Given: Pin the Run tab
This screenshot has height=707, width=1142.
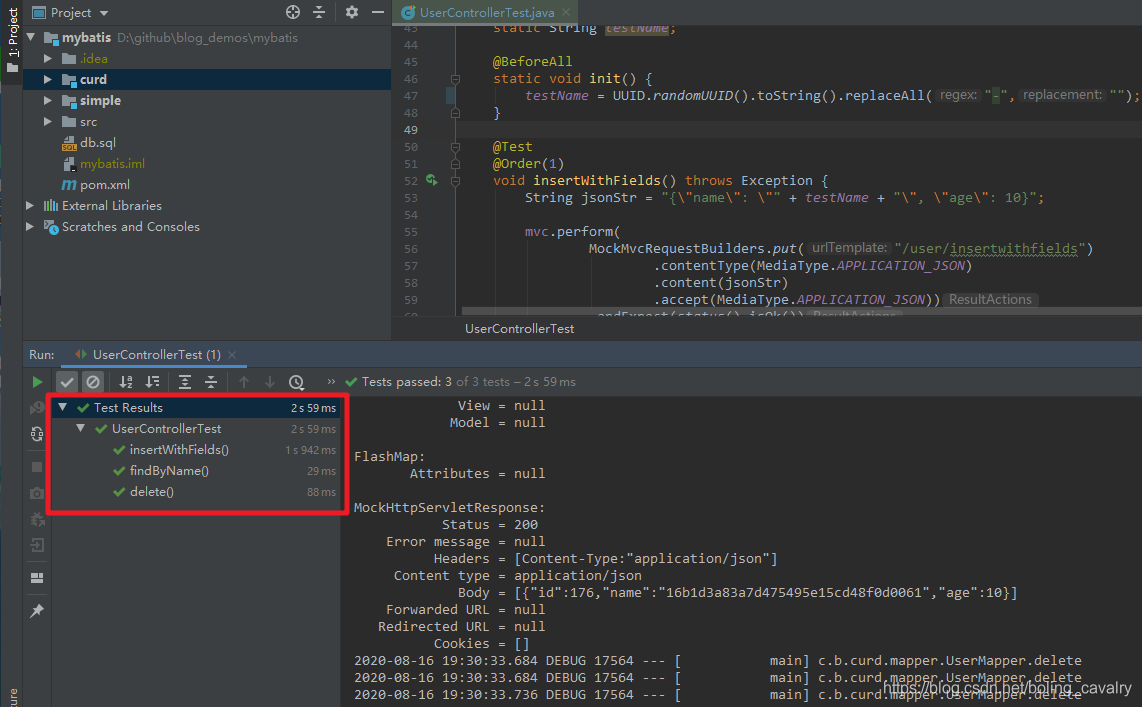Looking at the screenshot, I should click(37, 610).
